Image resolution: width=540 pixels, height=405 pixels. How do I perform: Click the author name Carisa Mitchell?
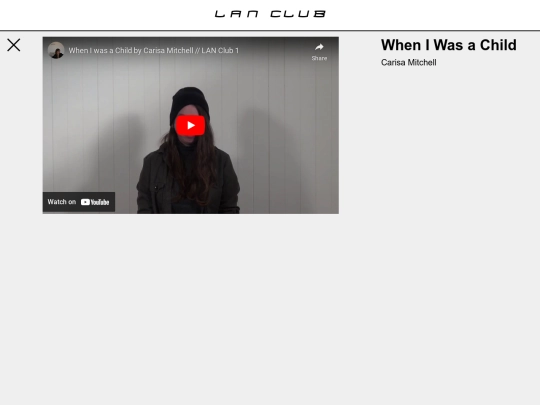pyautogui.click(x=408, y=62)
